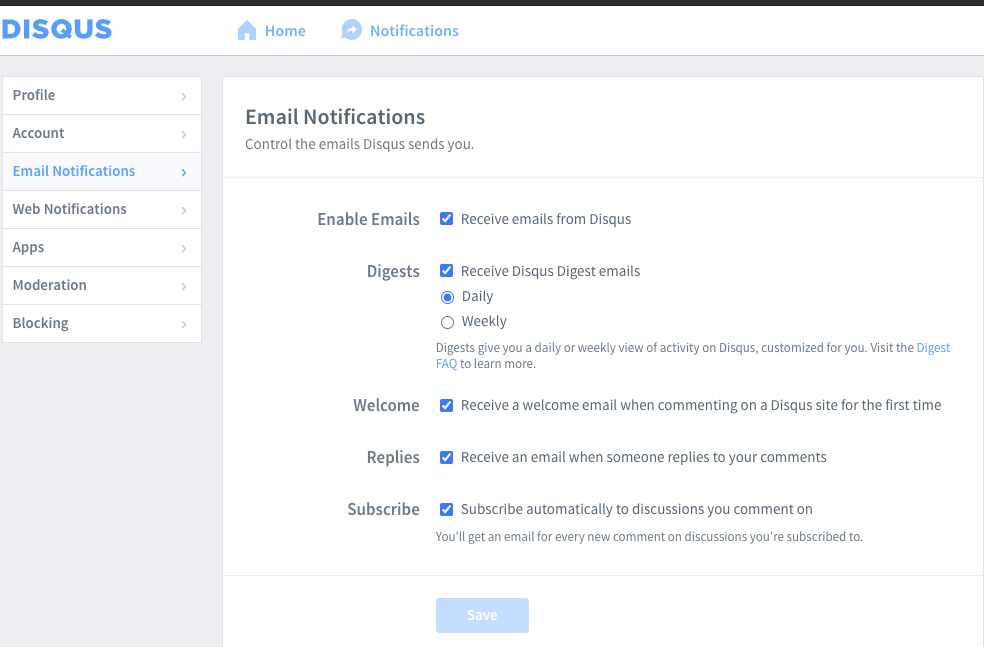
Task: Open the Web Notifications settings section
Action: coord(70,209)
